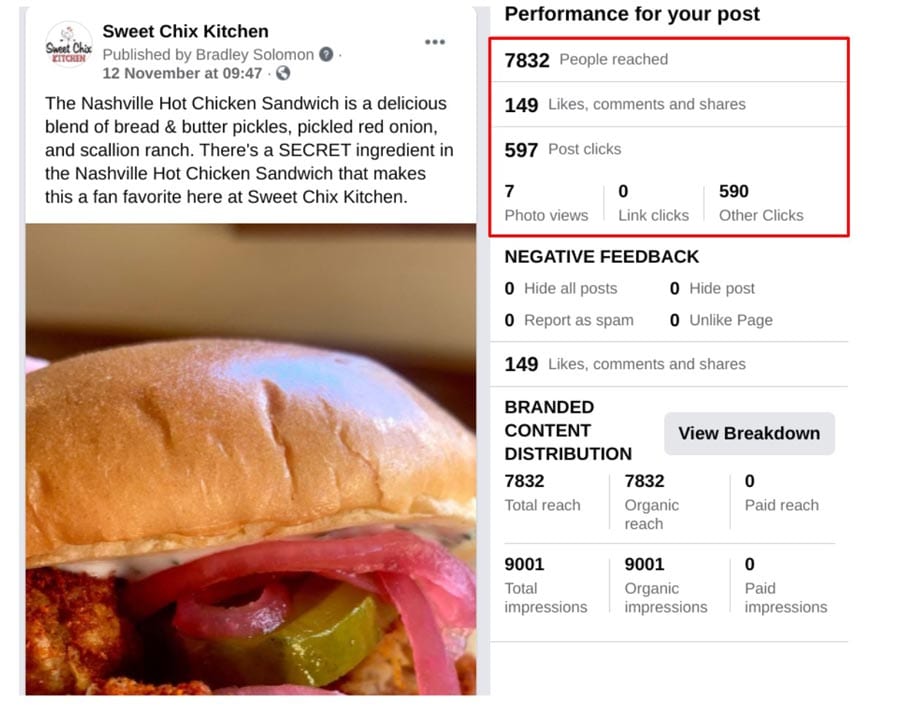The width and height of the screenshot is (900, 724).
Task: Click the 12 November at 09:47 timestamp
Action: point(182,73)
